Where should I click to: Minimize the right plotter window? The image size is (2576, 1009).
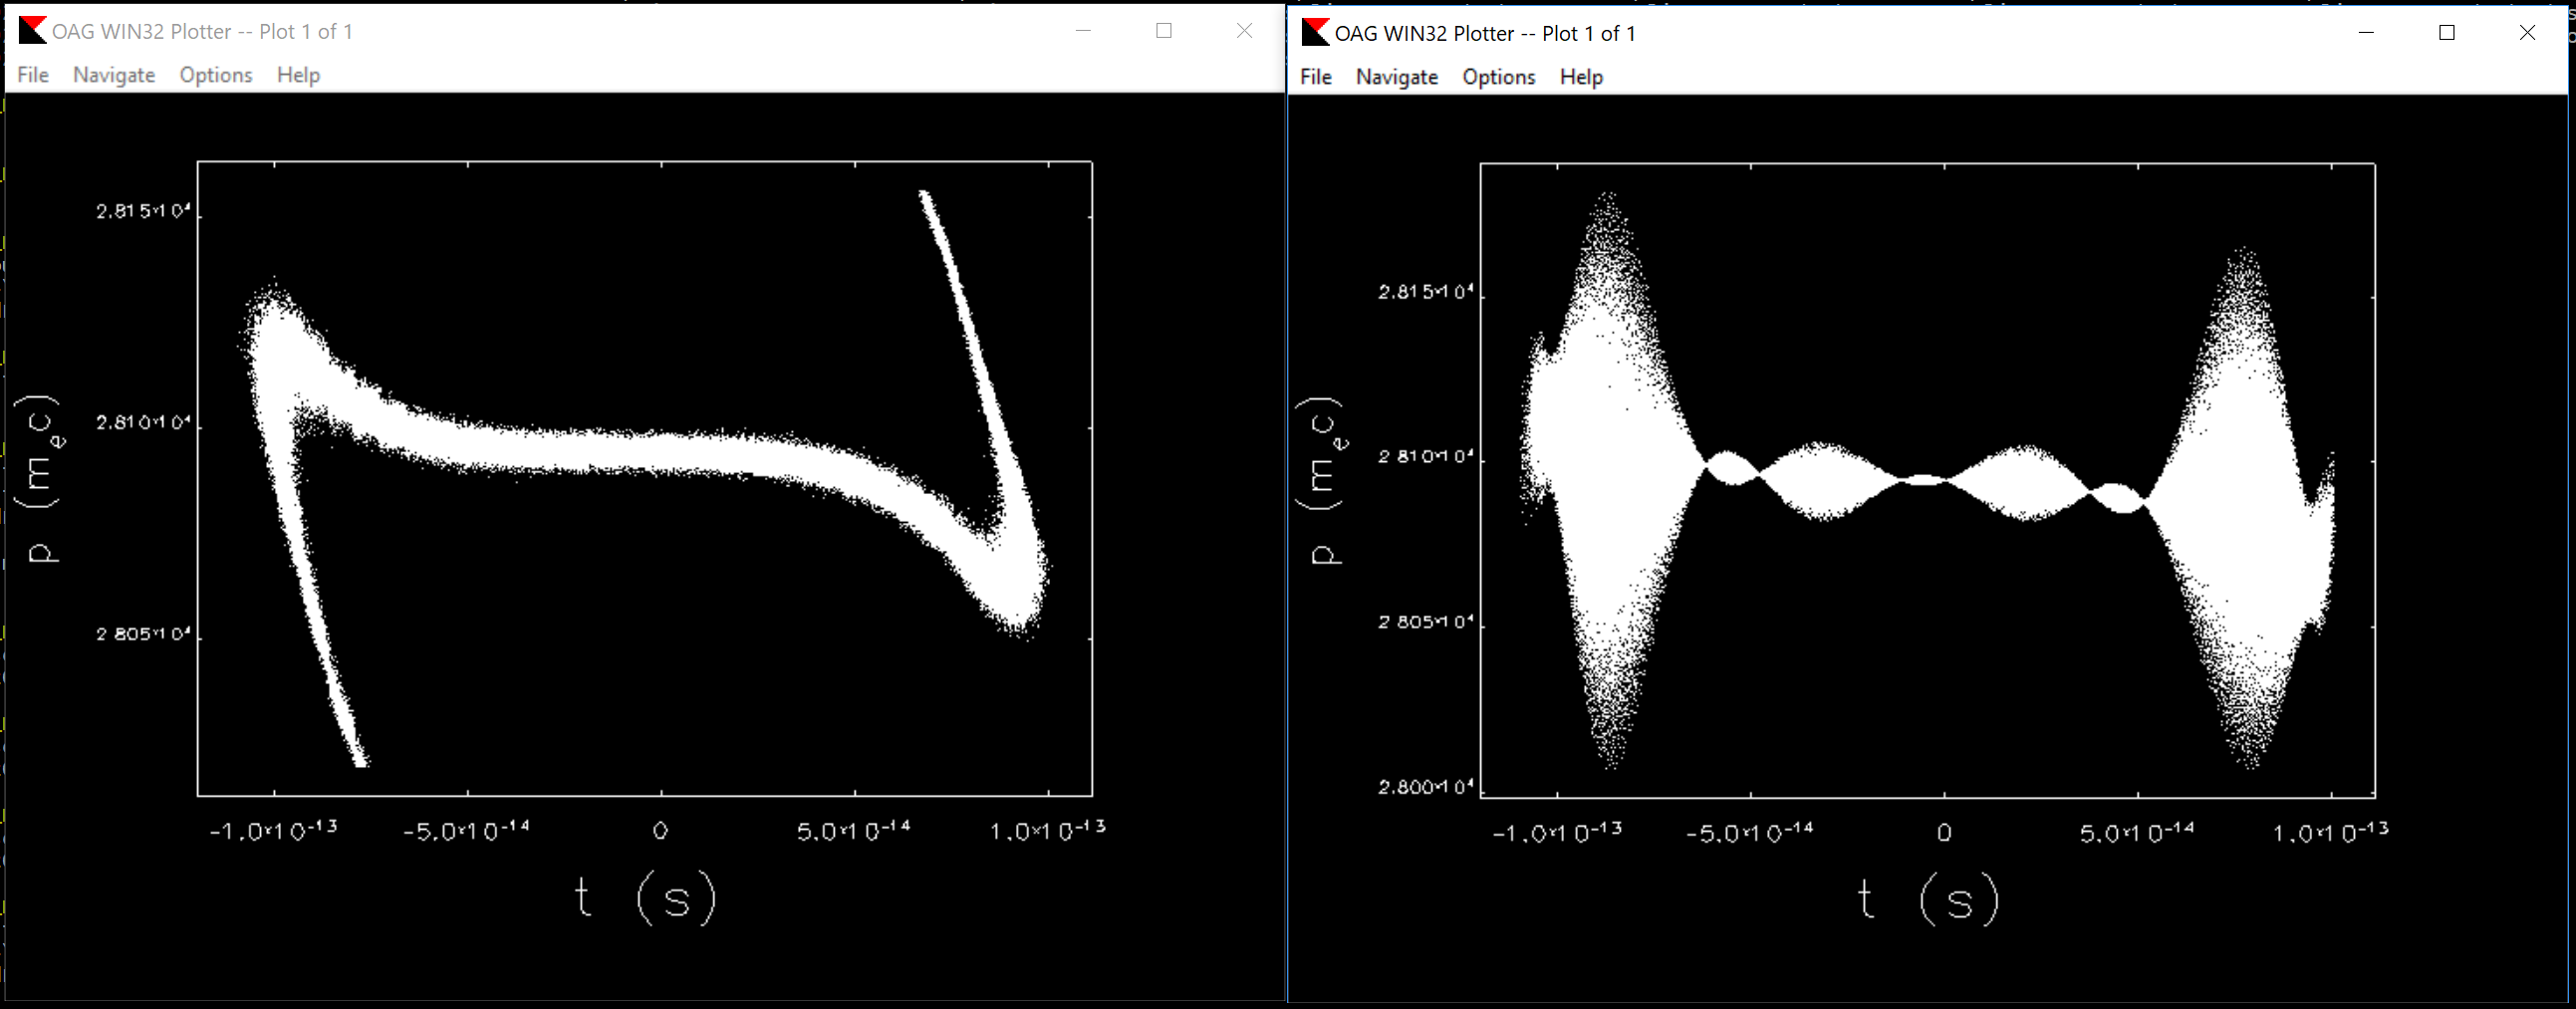pos(2366,33)
